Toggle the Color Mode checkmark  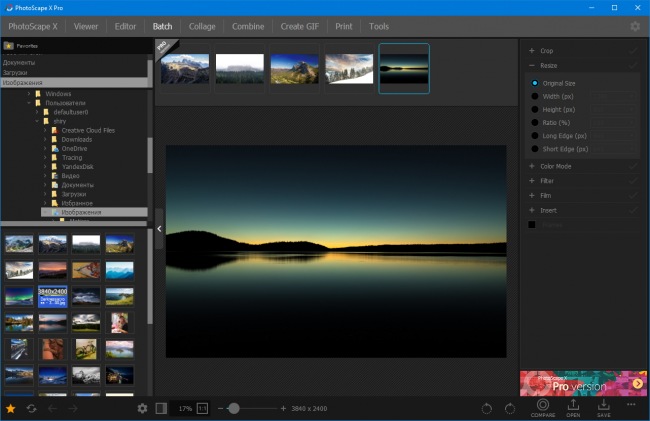633,166
